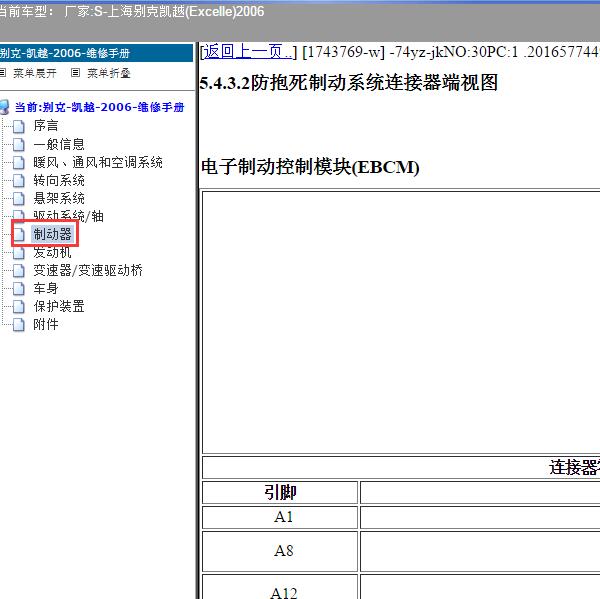Open the 附件 chapter

point(46,324)
